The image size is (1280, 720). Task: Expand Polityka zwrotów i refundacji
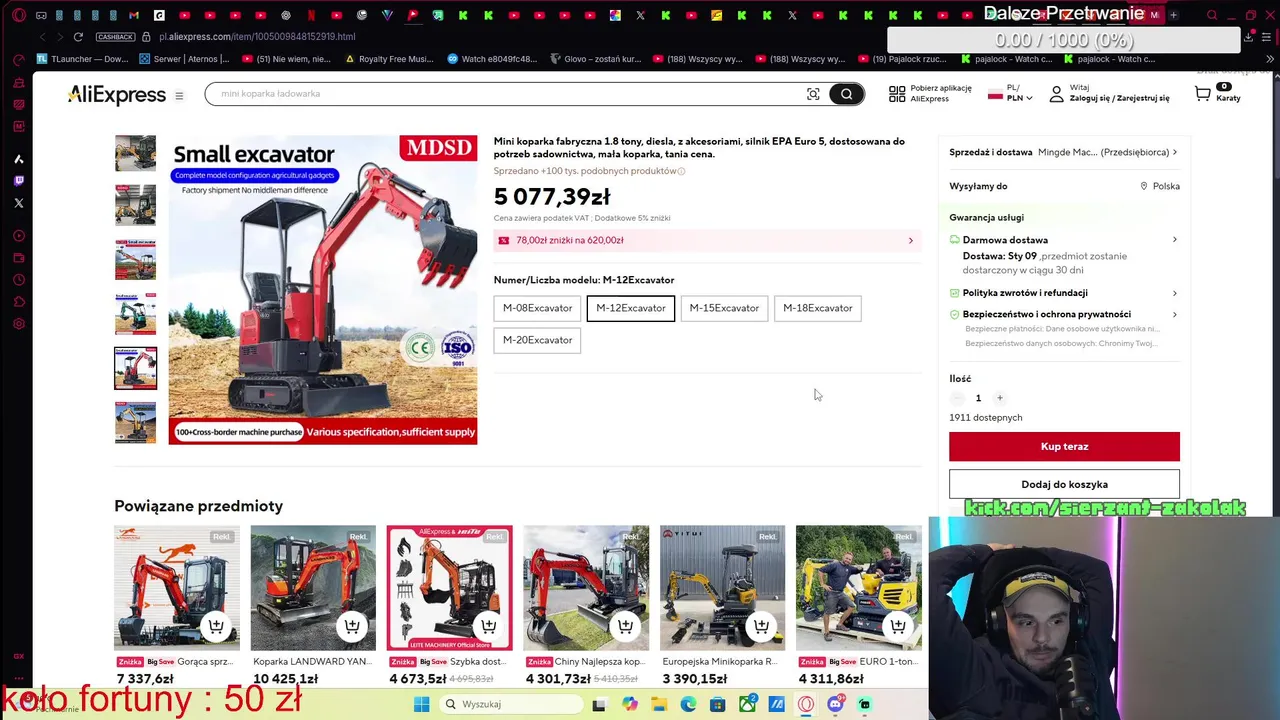click(x=1175, y=293)
